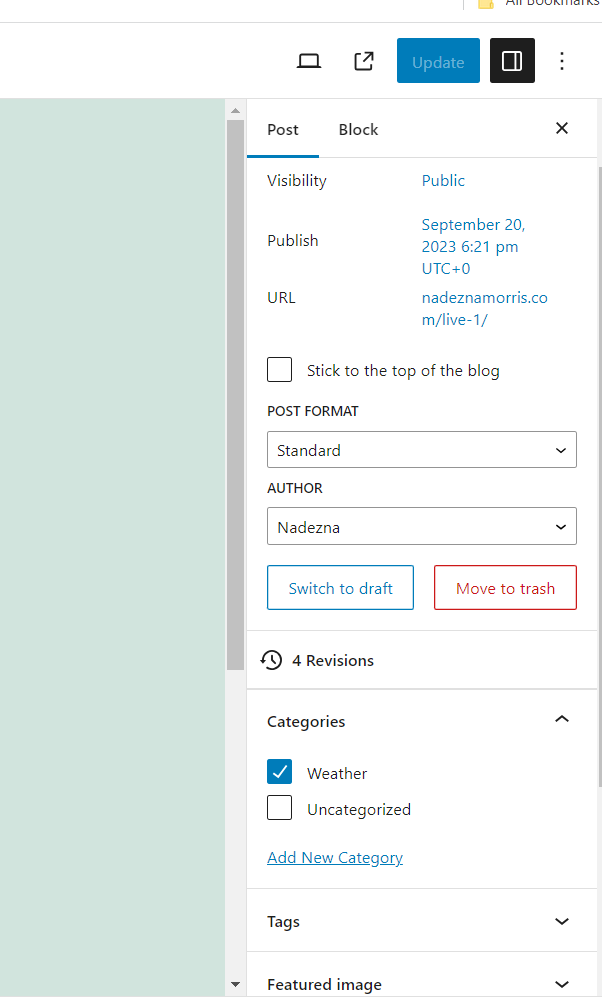Click Add New Category link
The height and width of the screenshot is (1003, 602).
335,858
